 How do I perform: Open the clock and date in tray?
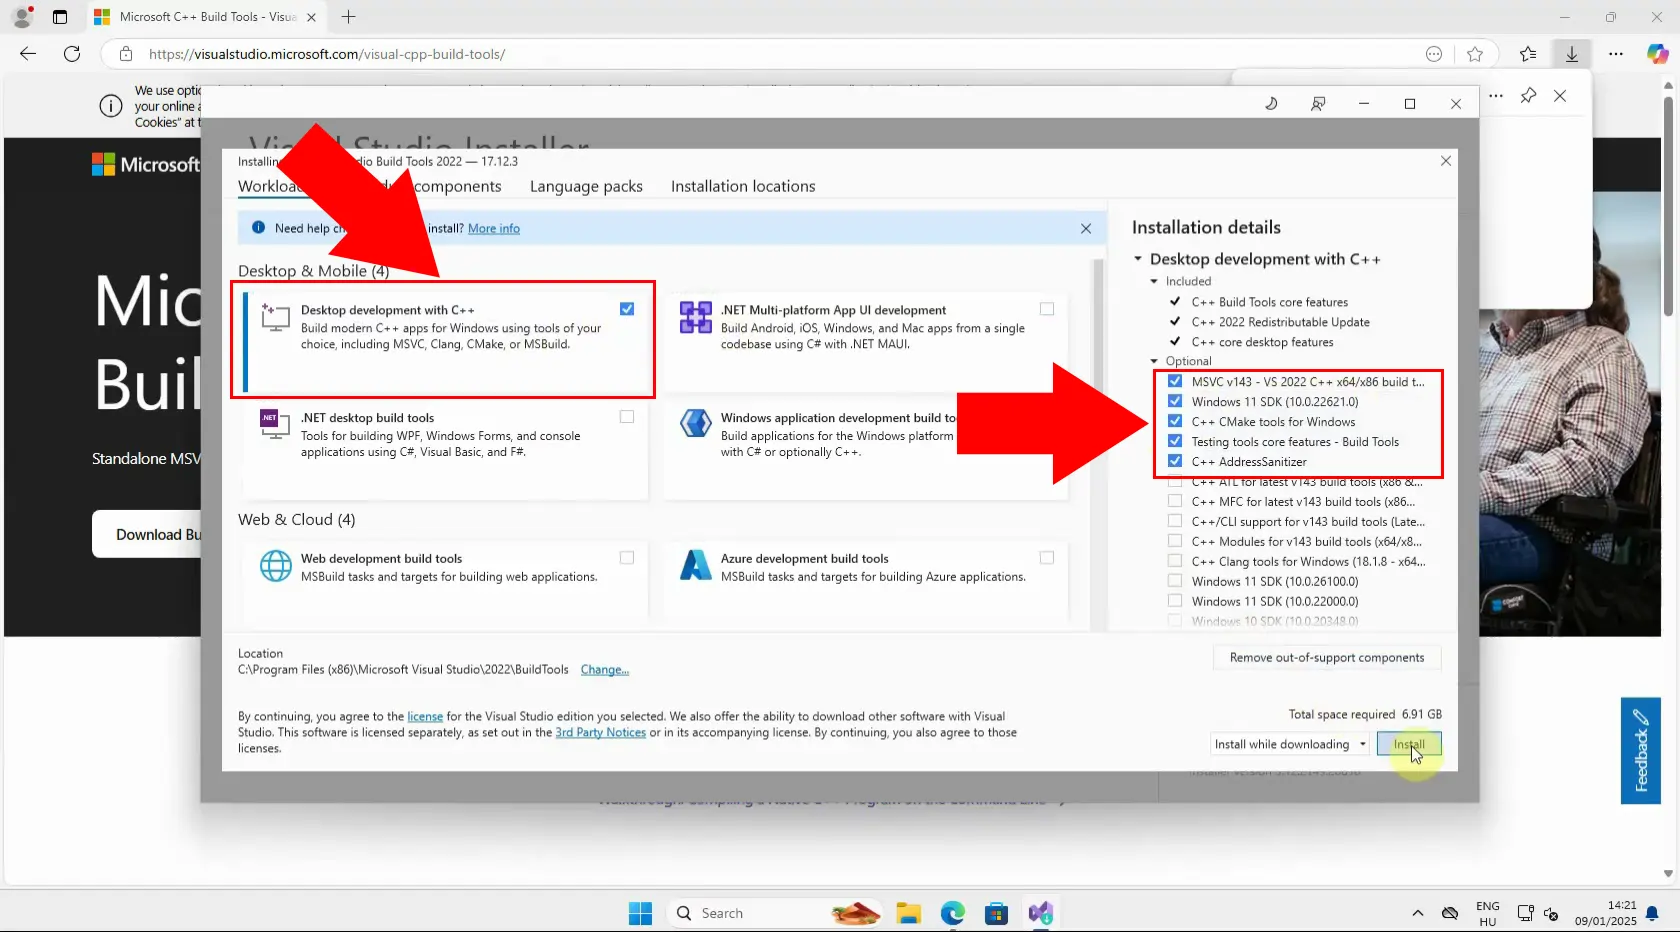point(1606,913)
